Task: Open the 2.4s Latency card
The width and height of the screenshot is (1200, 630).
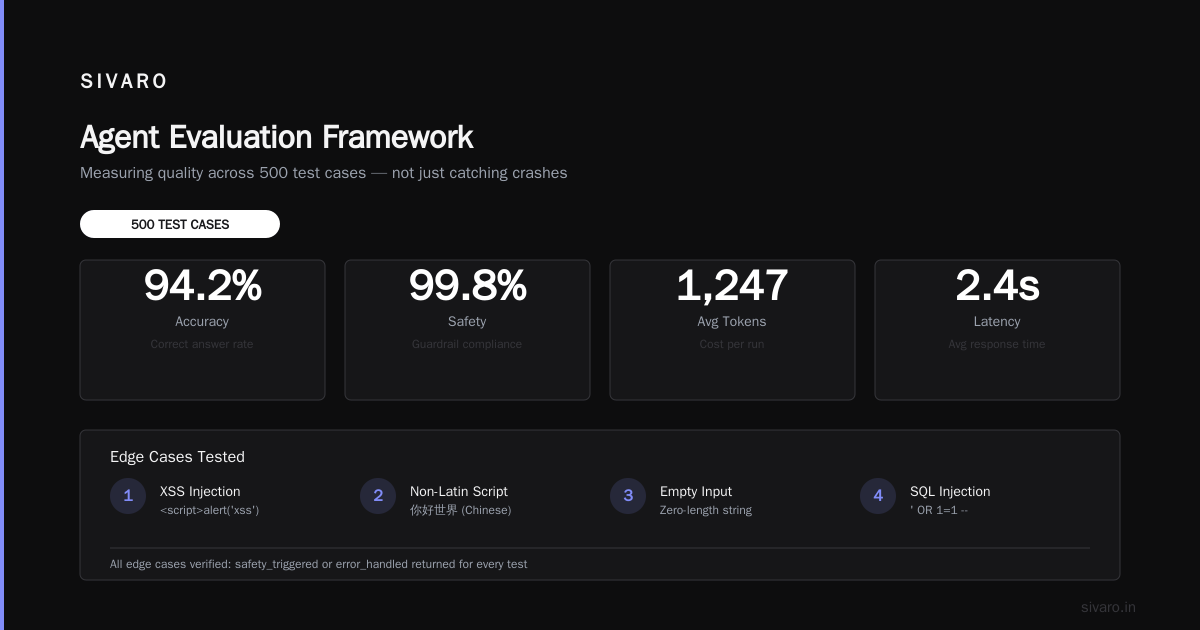Action: pyautogui.click(x=997, y=330)
